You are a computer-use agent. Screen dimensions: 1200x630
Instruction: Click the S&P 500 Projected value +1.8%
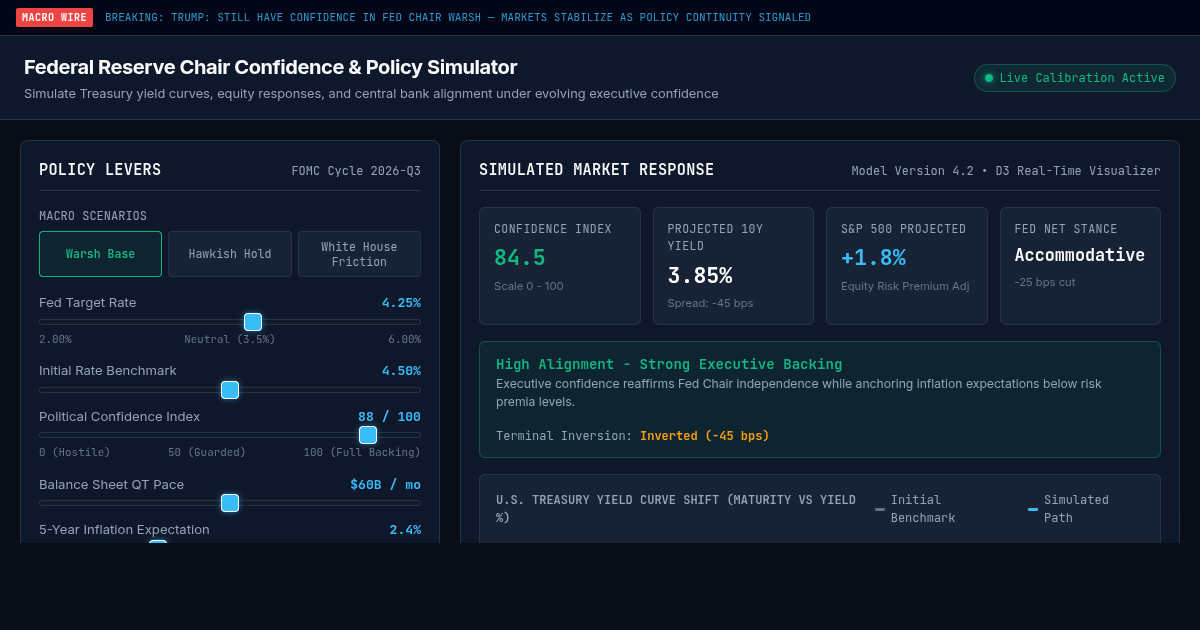pos(873,258)
